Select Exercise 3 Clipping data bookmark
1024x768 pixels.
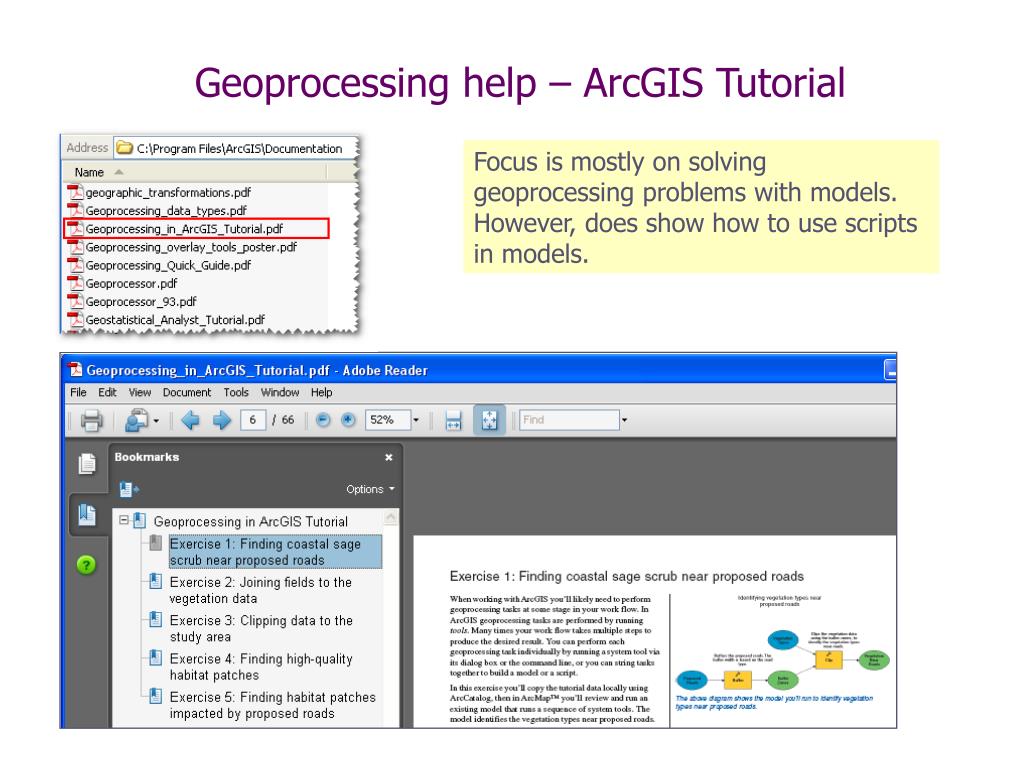point(261,628)
